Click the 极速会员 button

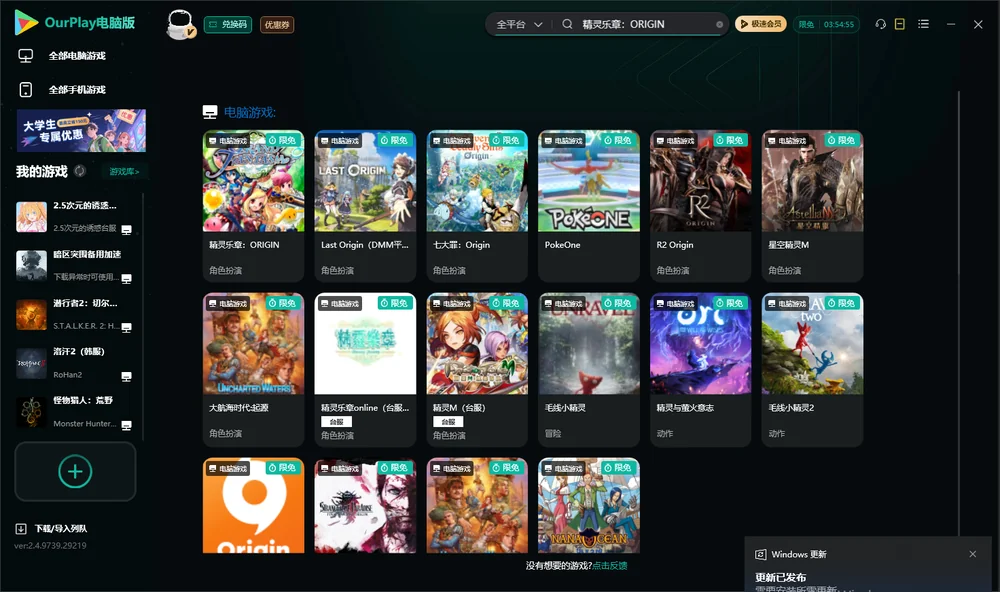pyautogui.click(x=761, y=24)
